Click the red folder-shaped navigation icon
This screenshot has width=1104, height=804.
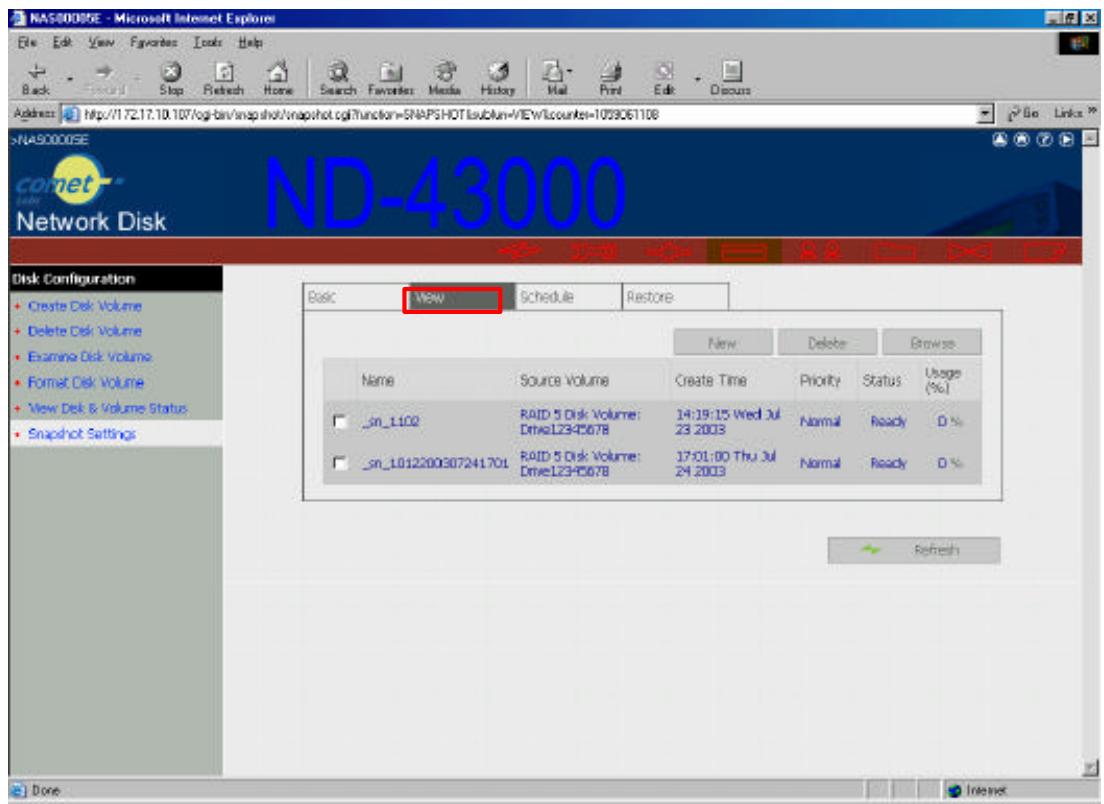tap(896, 251)
